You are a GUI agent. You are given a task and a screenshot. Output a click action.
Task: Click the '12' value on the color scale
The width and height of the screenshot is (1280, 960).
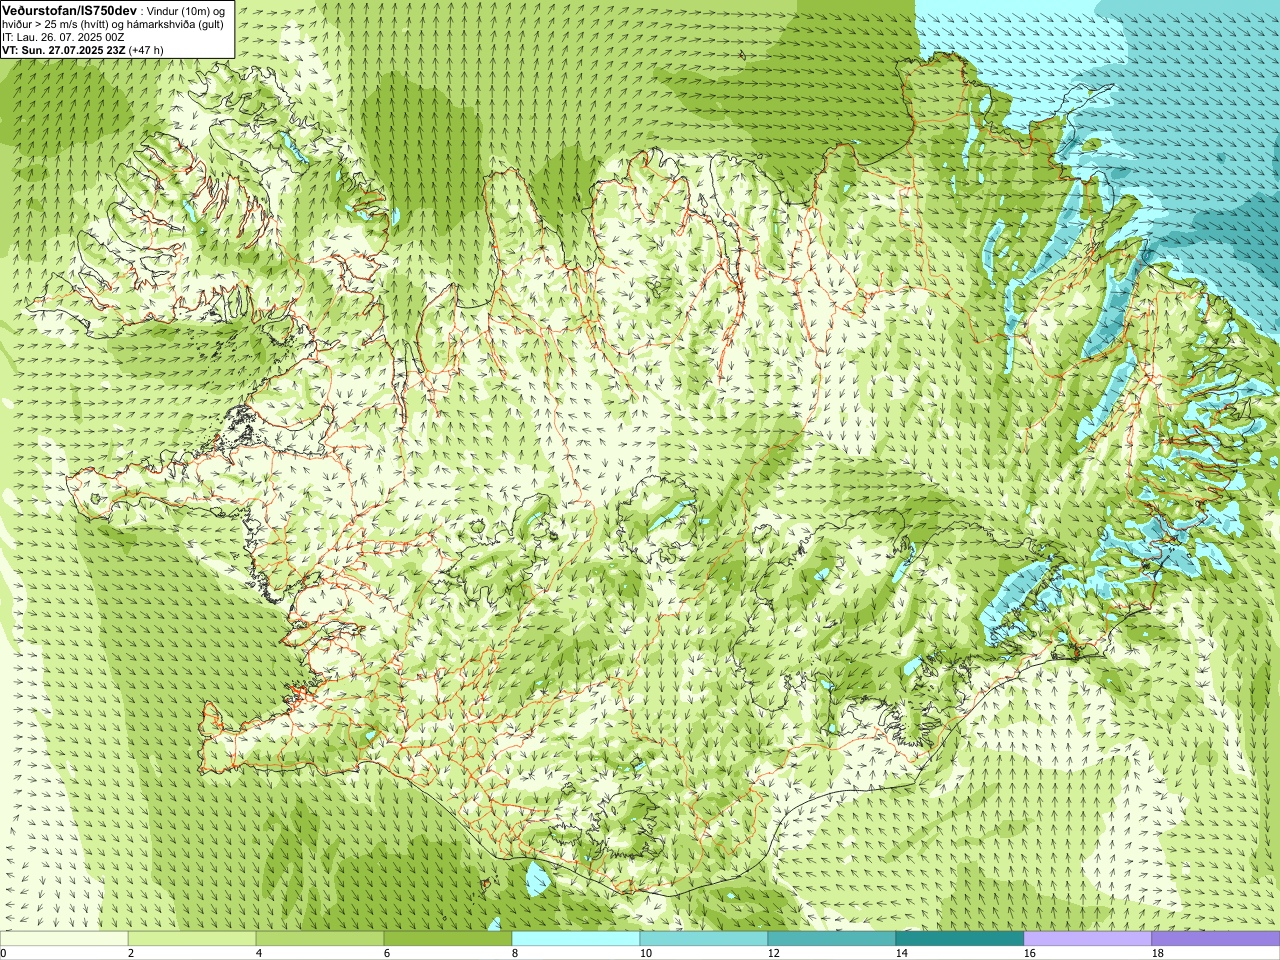click(x=774, y=953)
